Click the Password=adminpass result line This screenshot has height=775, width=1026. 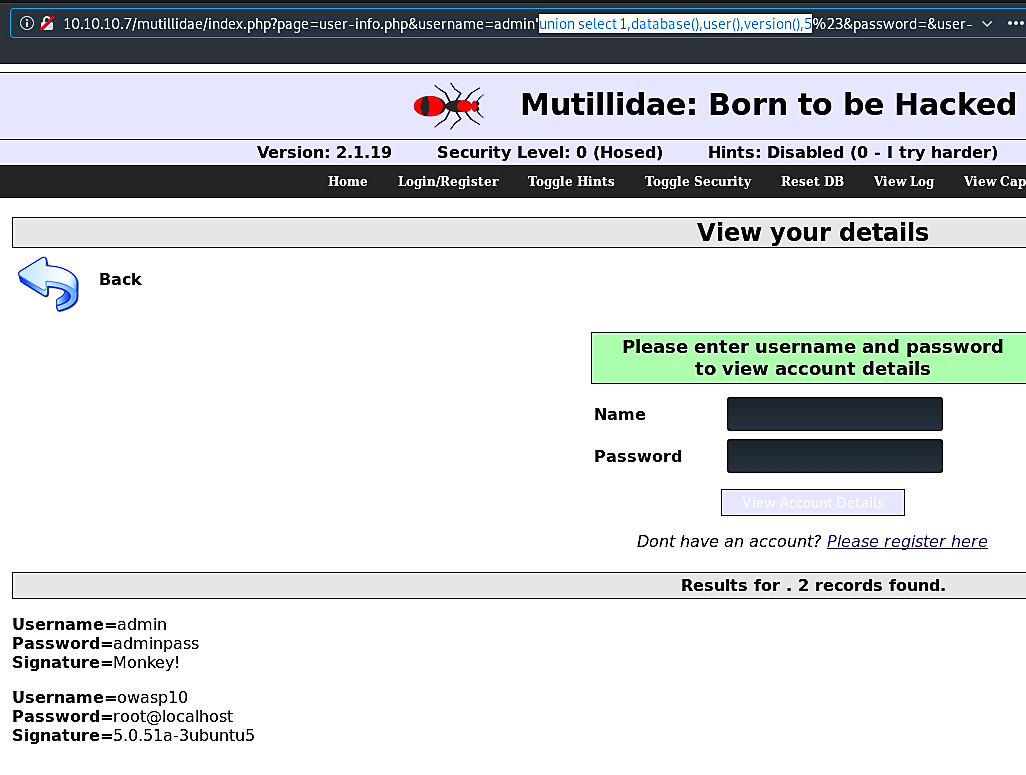coord(105,643)
